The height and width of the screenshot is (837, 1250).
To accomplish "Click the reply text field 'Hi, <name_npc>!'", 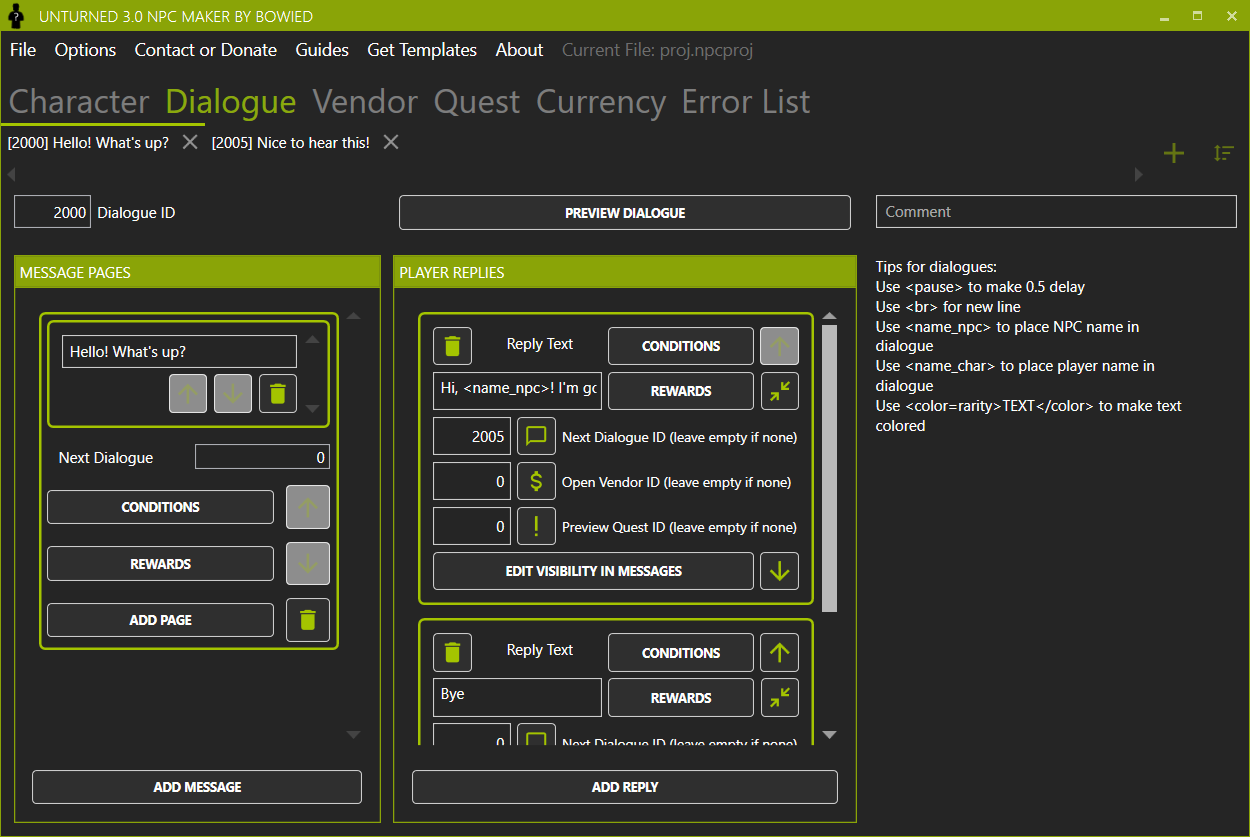I will (x=517, y=391).
